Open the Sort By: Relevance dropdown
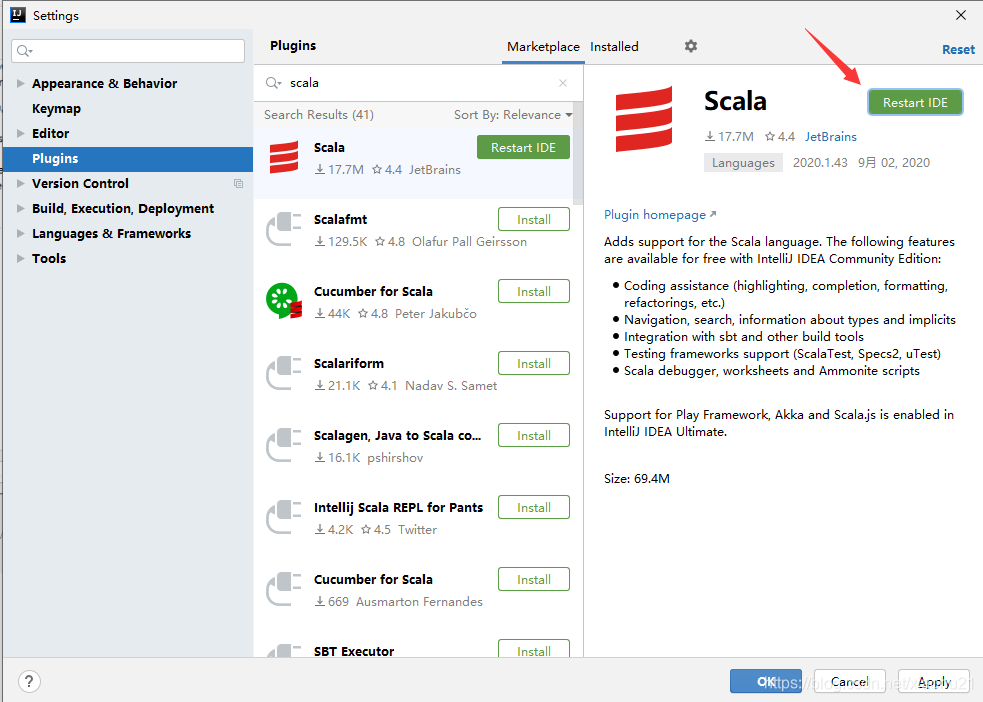This screenshot has height=702, width=983. click(513, 115)
